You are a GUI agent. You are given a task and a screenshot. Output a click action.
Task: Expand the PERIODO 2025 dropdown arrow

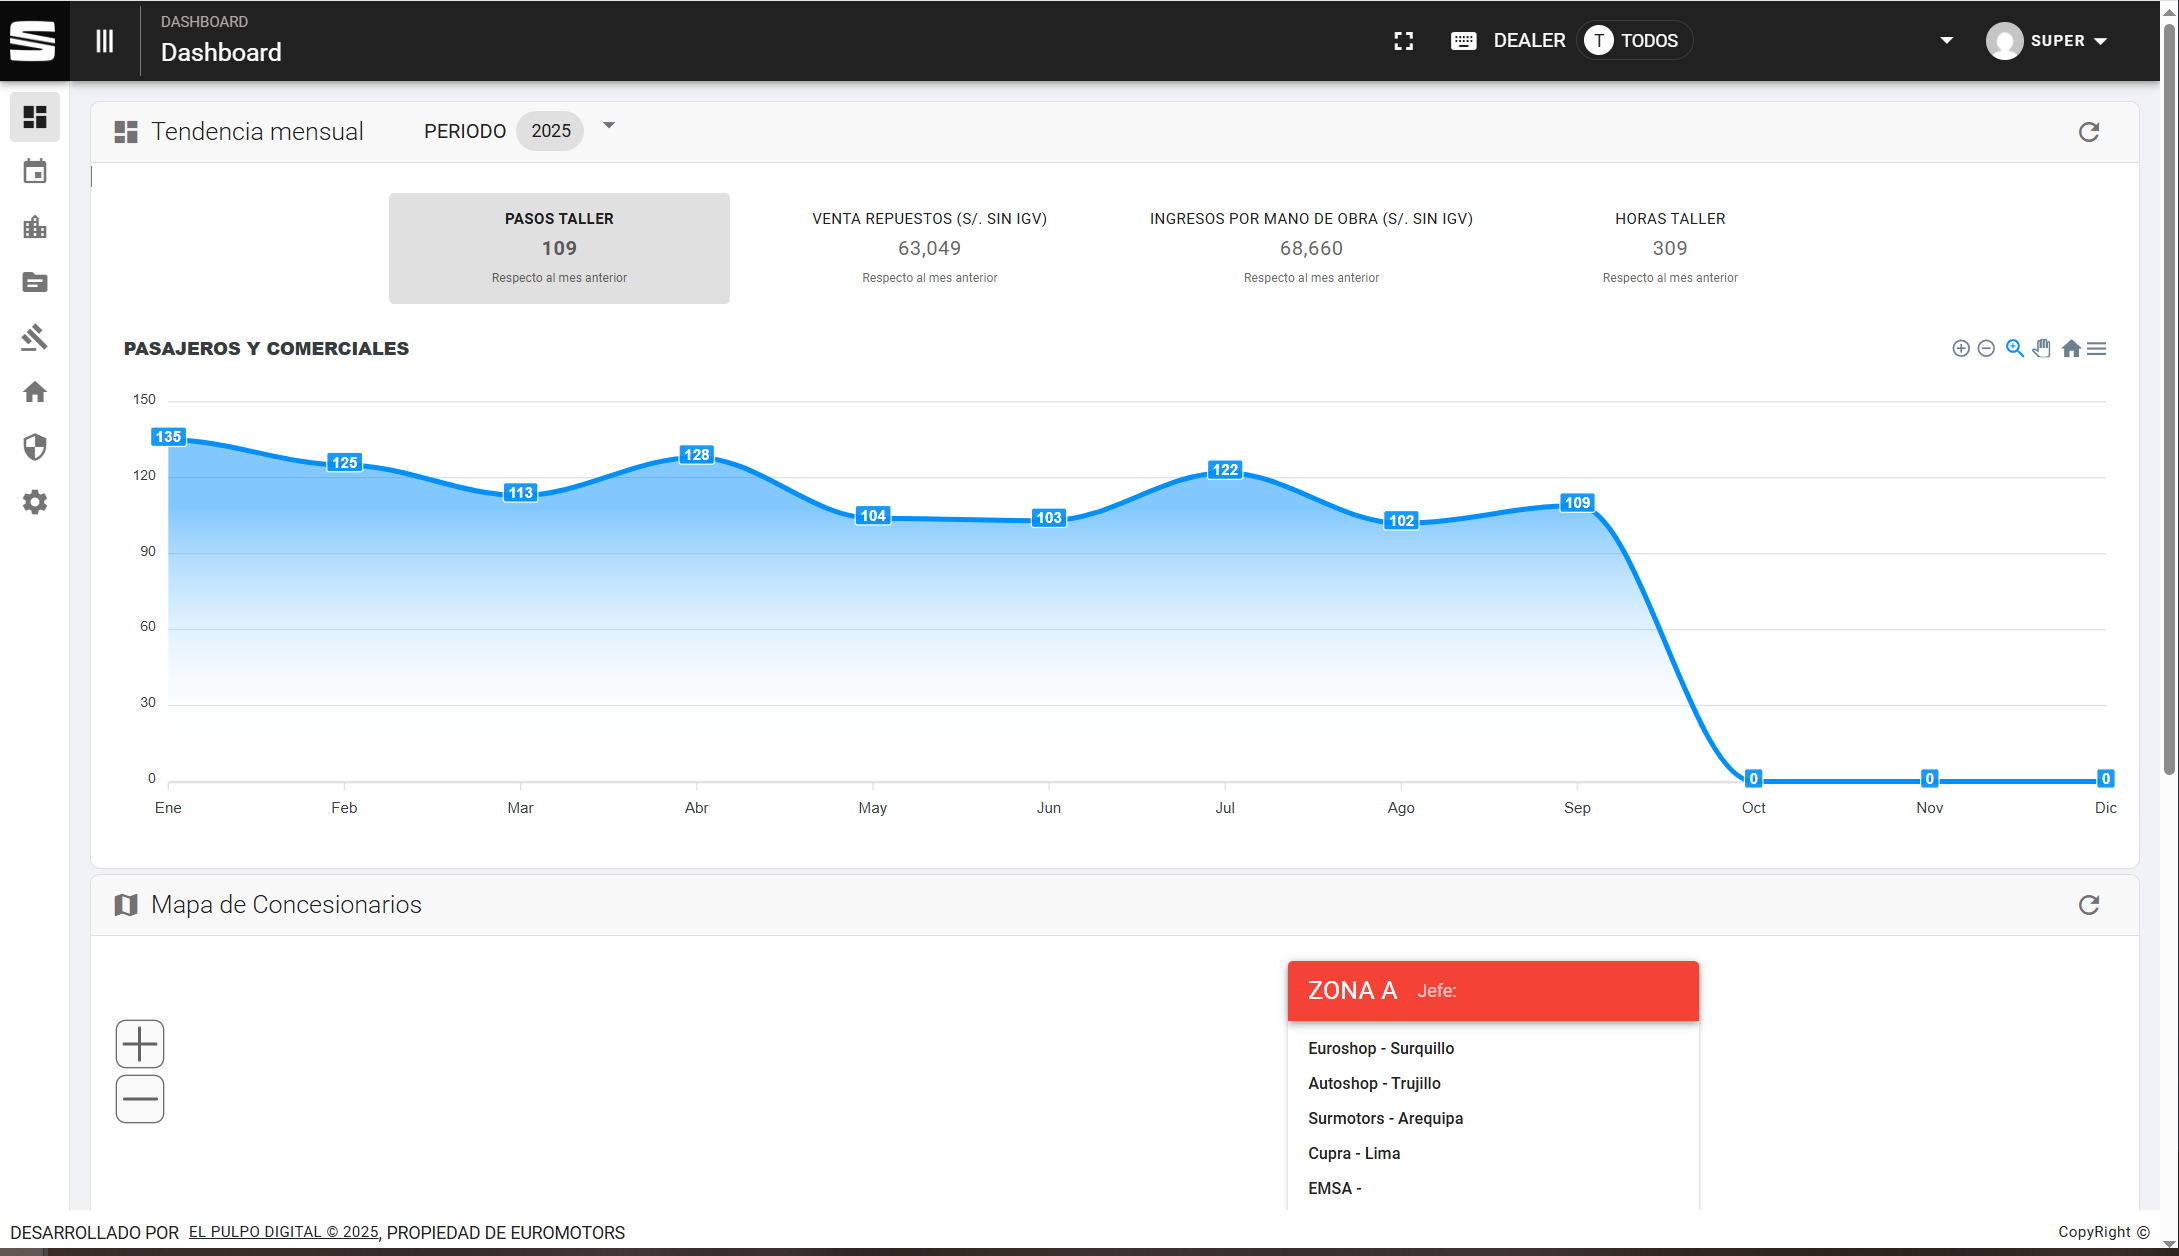[x=608, y=126]
